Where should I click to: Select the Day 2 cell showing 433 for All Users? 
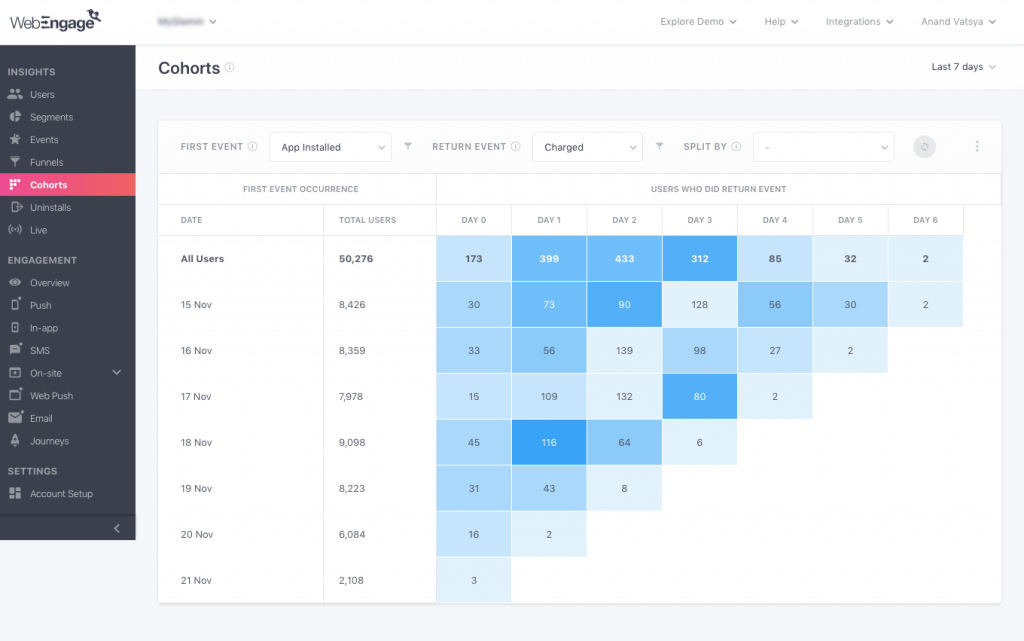point(624,258)
